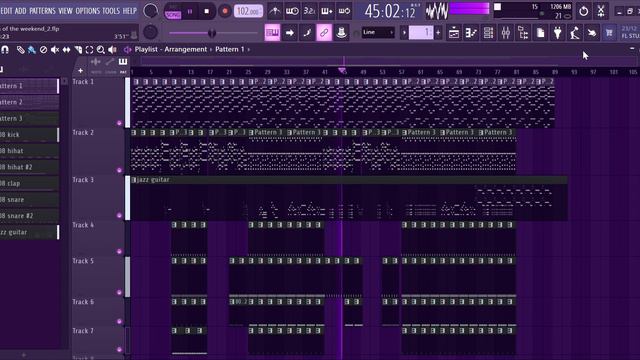Open the ADD menu
The width and height of the screenshot is (640, 360).
click(20, 11)
